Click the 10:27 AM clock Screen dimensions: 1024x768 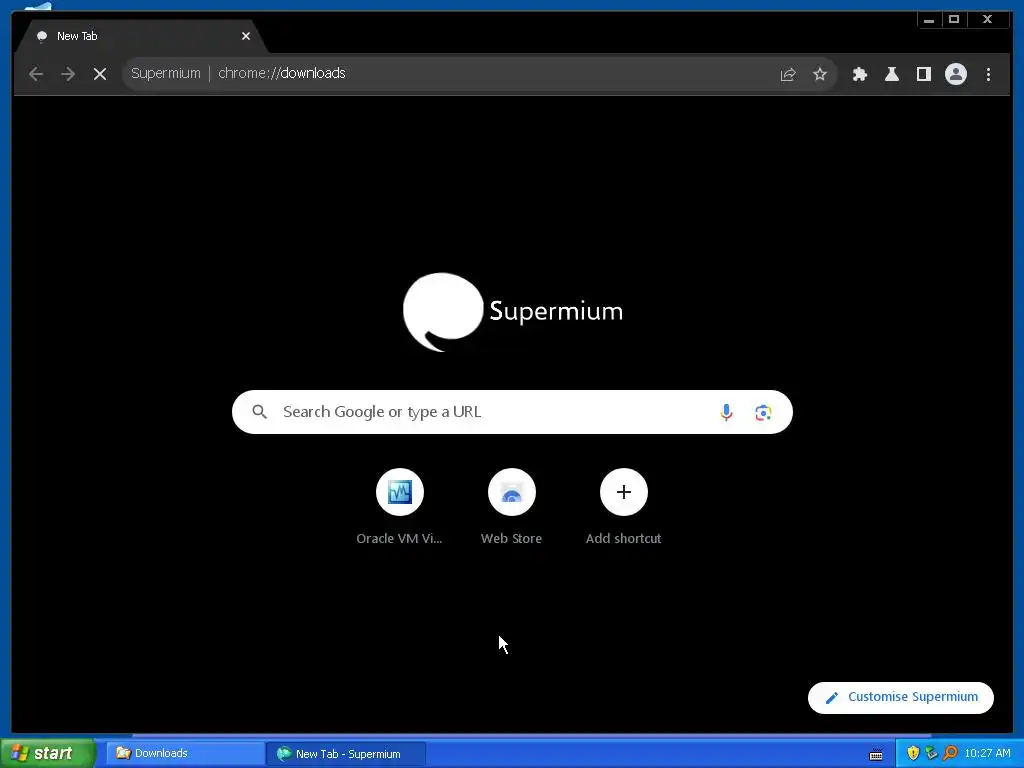pyautogui.click(x=987, y=754)
